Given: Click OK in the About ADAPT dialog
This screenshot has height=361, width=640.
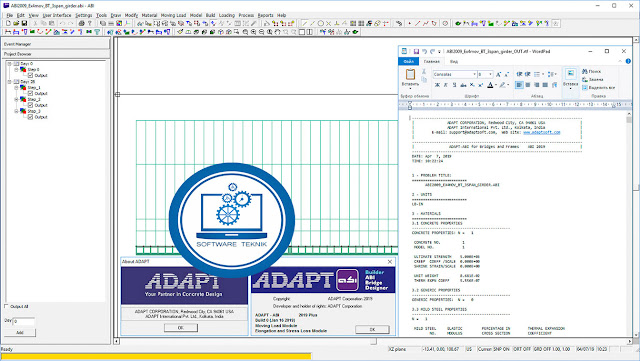Looking at the screenshot, I should coord(181,328).
